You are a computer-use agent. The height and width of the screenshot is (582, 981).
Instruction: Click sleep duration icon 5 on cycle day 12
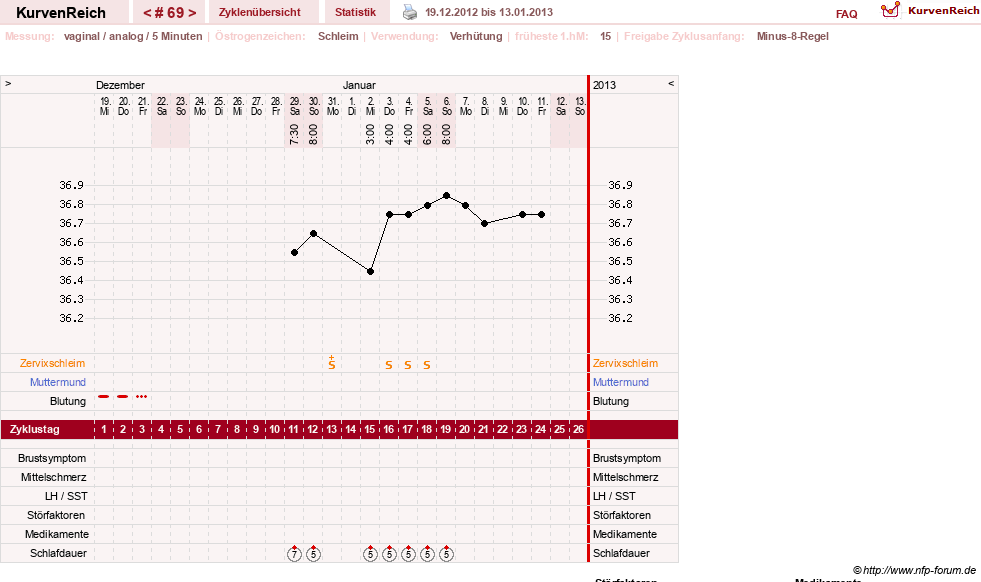pyautogui.click(x=313, y=554)
